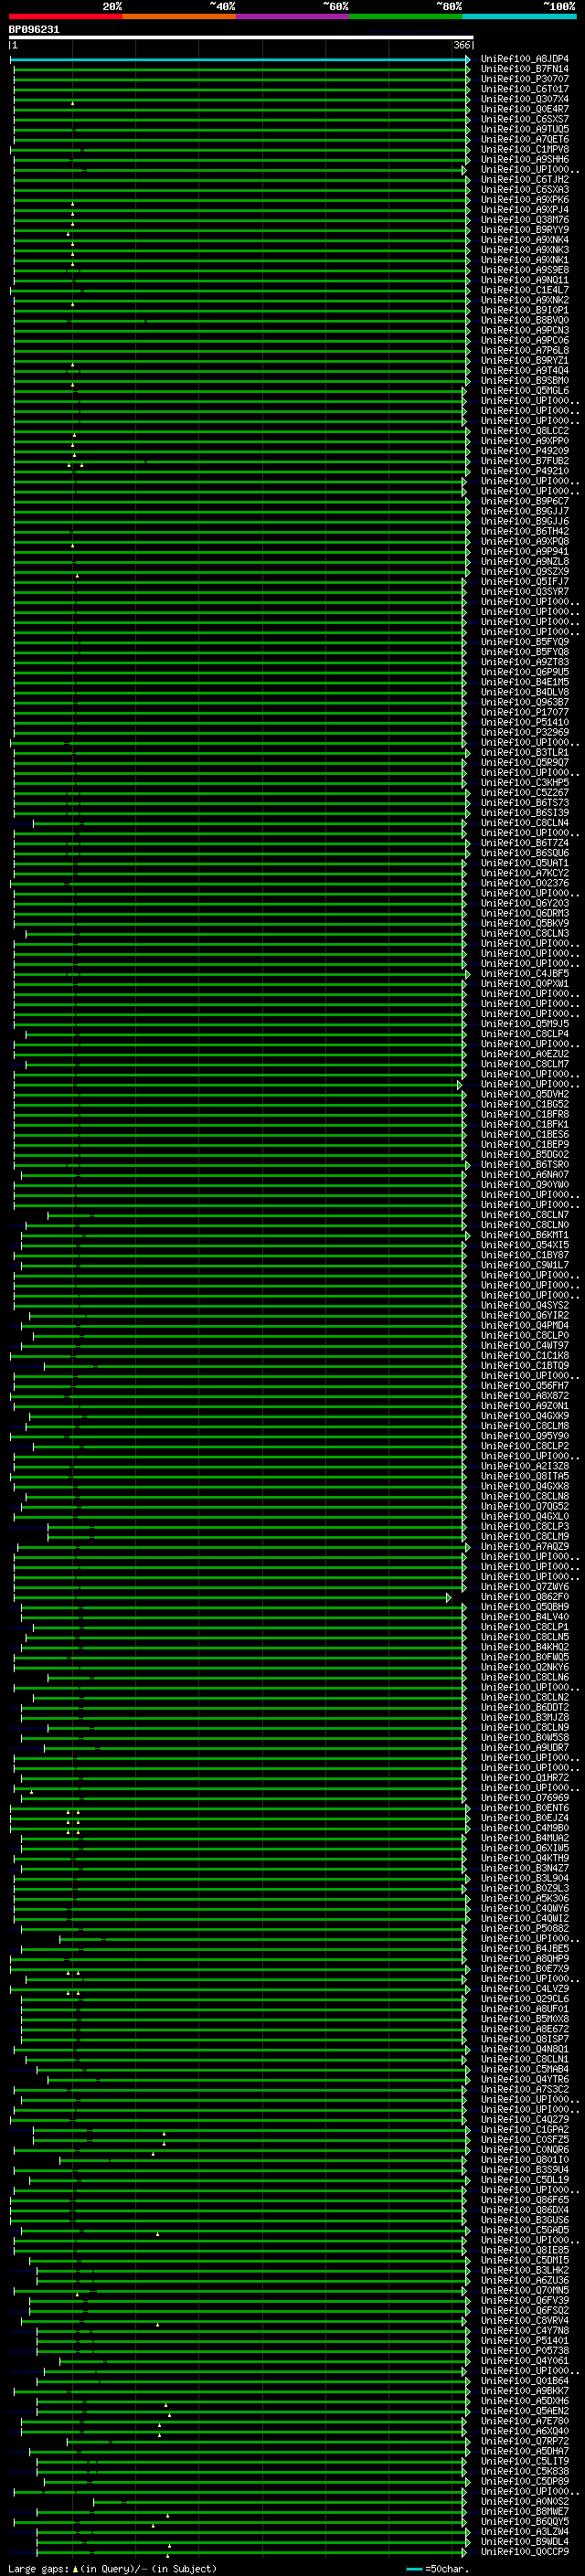The height and width of the screenshot is (2576, 585).
Task: Select the UniRef100_B9I0P1 label
Action: coord(524,310)
